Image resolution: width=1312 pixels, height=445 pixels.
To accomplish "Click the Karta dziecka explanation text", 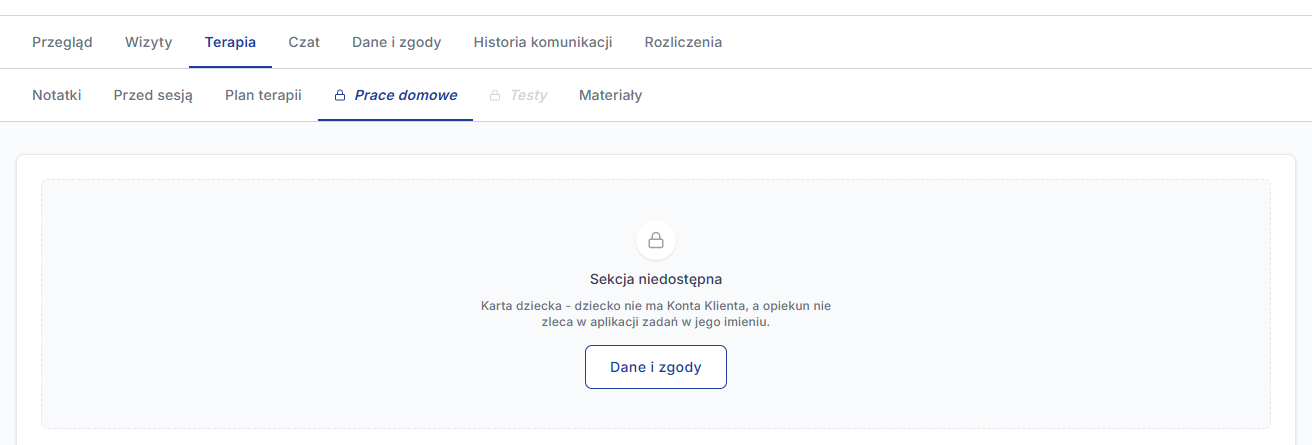I will [656, 314].
